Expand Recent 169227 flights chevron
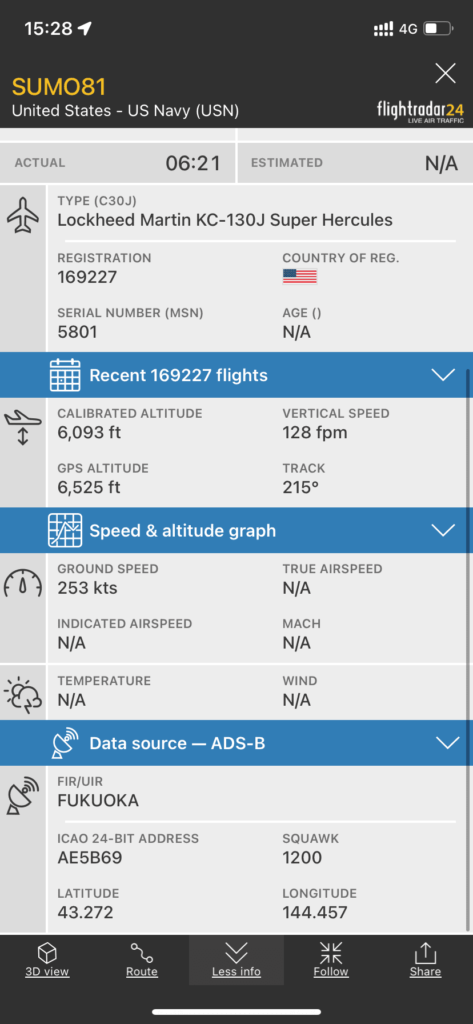Screen dimensions: 473x1024 click(444, 375)
